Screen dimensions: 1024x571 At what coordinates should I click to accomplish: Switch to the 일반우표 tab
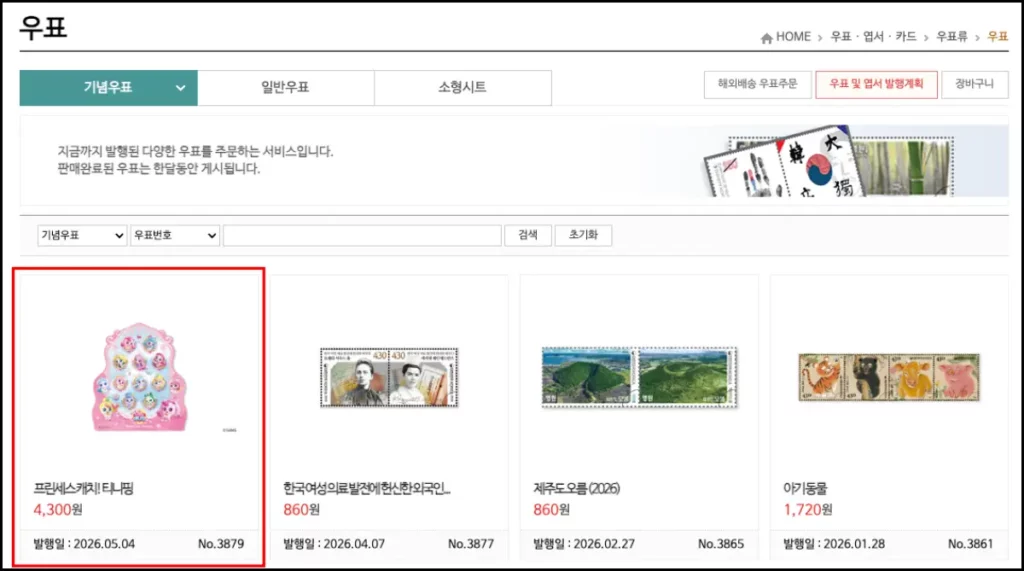click(x=285, y=88)
